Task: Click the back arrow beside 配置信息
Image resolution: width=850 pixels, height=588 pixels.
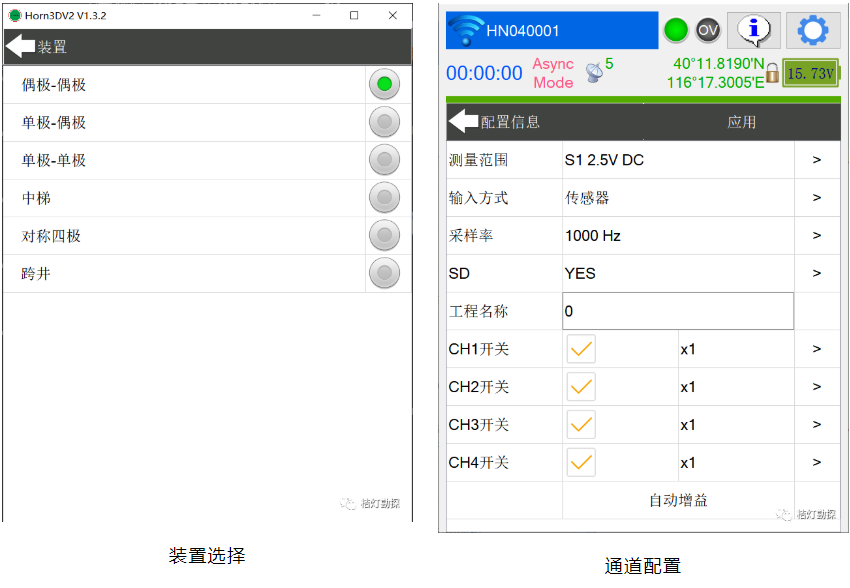Action: click(463, 121)
